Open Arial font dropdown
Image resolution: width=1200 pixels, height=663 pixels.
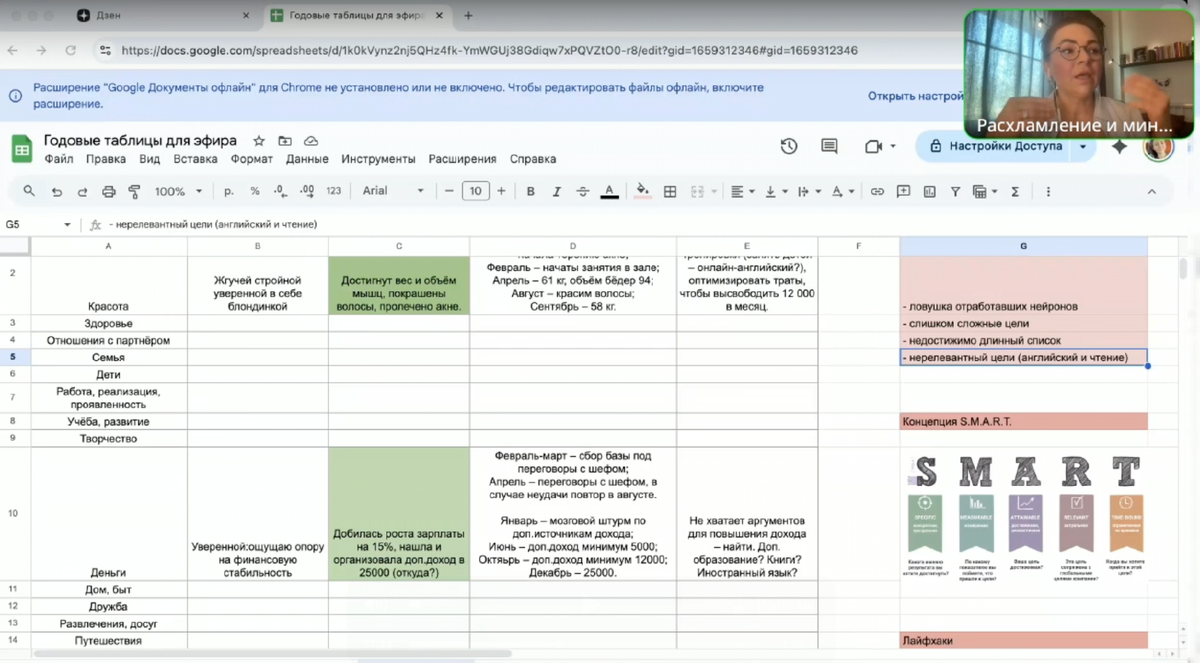393,191
